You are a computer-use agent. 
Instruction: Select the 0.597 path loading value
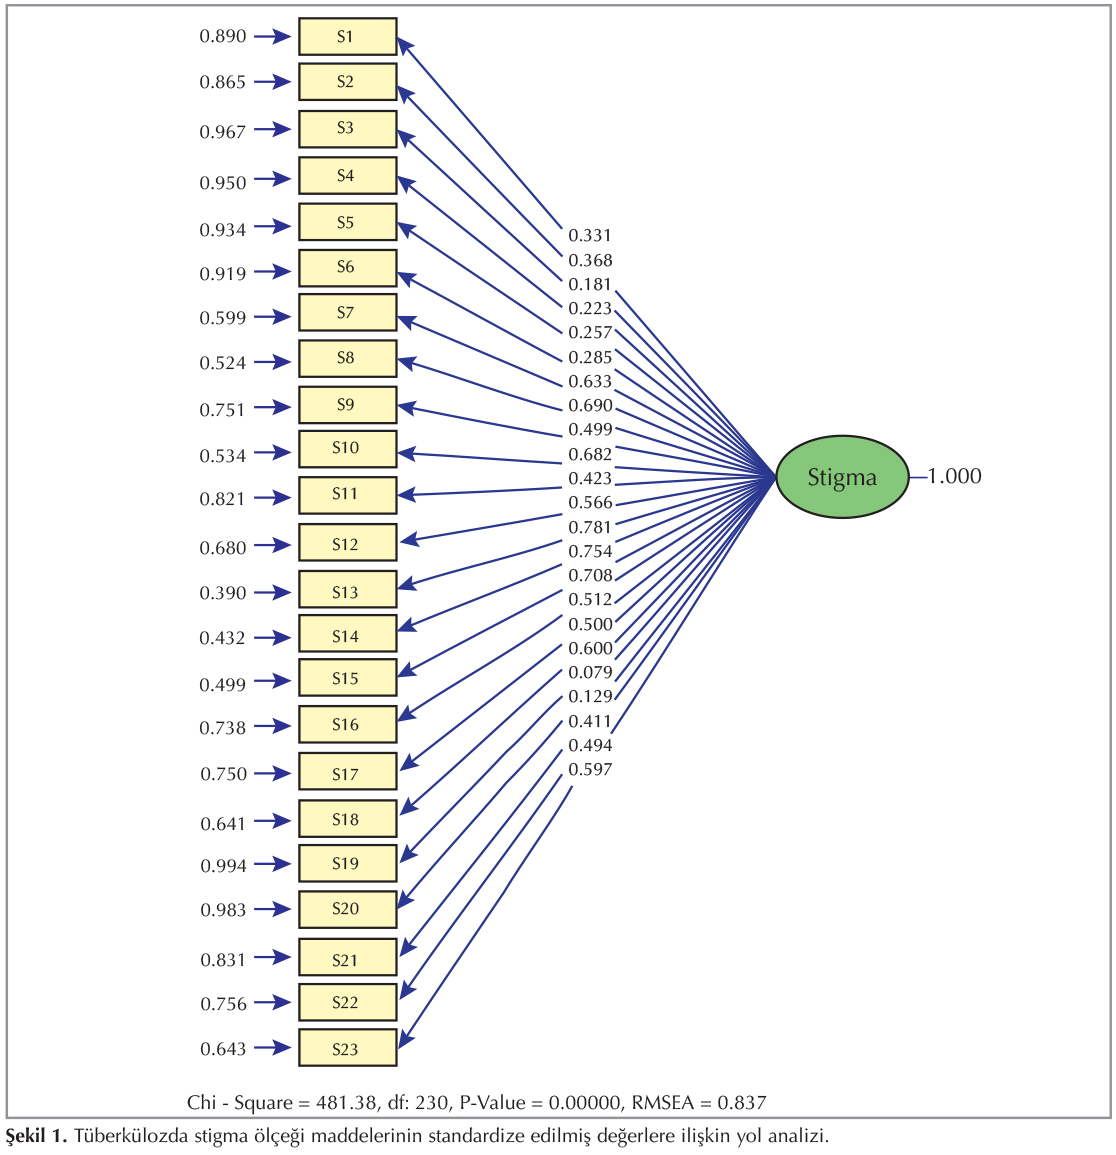(590, 770)
